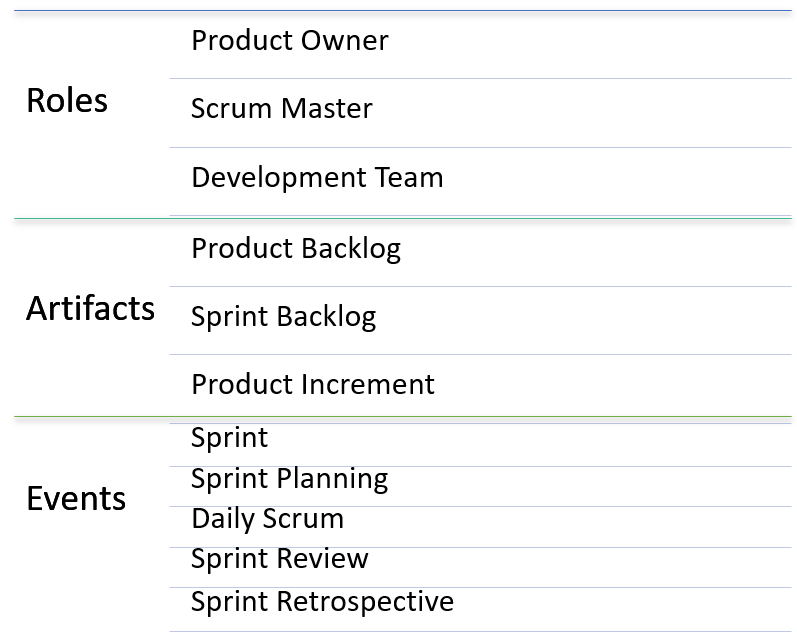Viewport: 797px width, 637px height.
Task: Click the Artifacts section heading
Action: (90, 308)
